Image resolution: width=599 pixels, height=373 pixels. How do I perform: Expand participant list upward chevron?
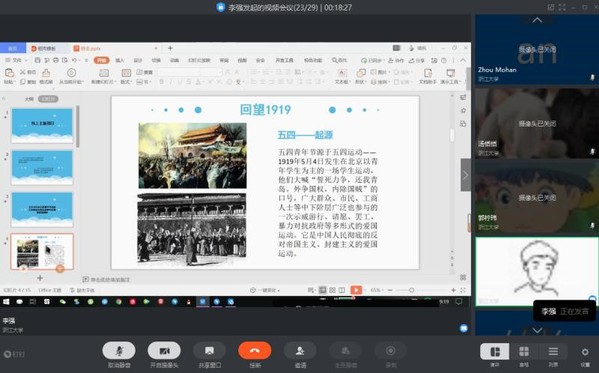coord(537,20)
